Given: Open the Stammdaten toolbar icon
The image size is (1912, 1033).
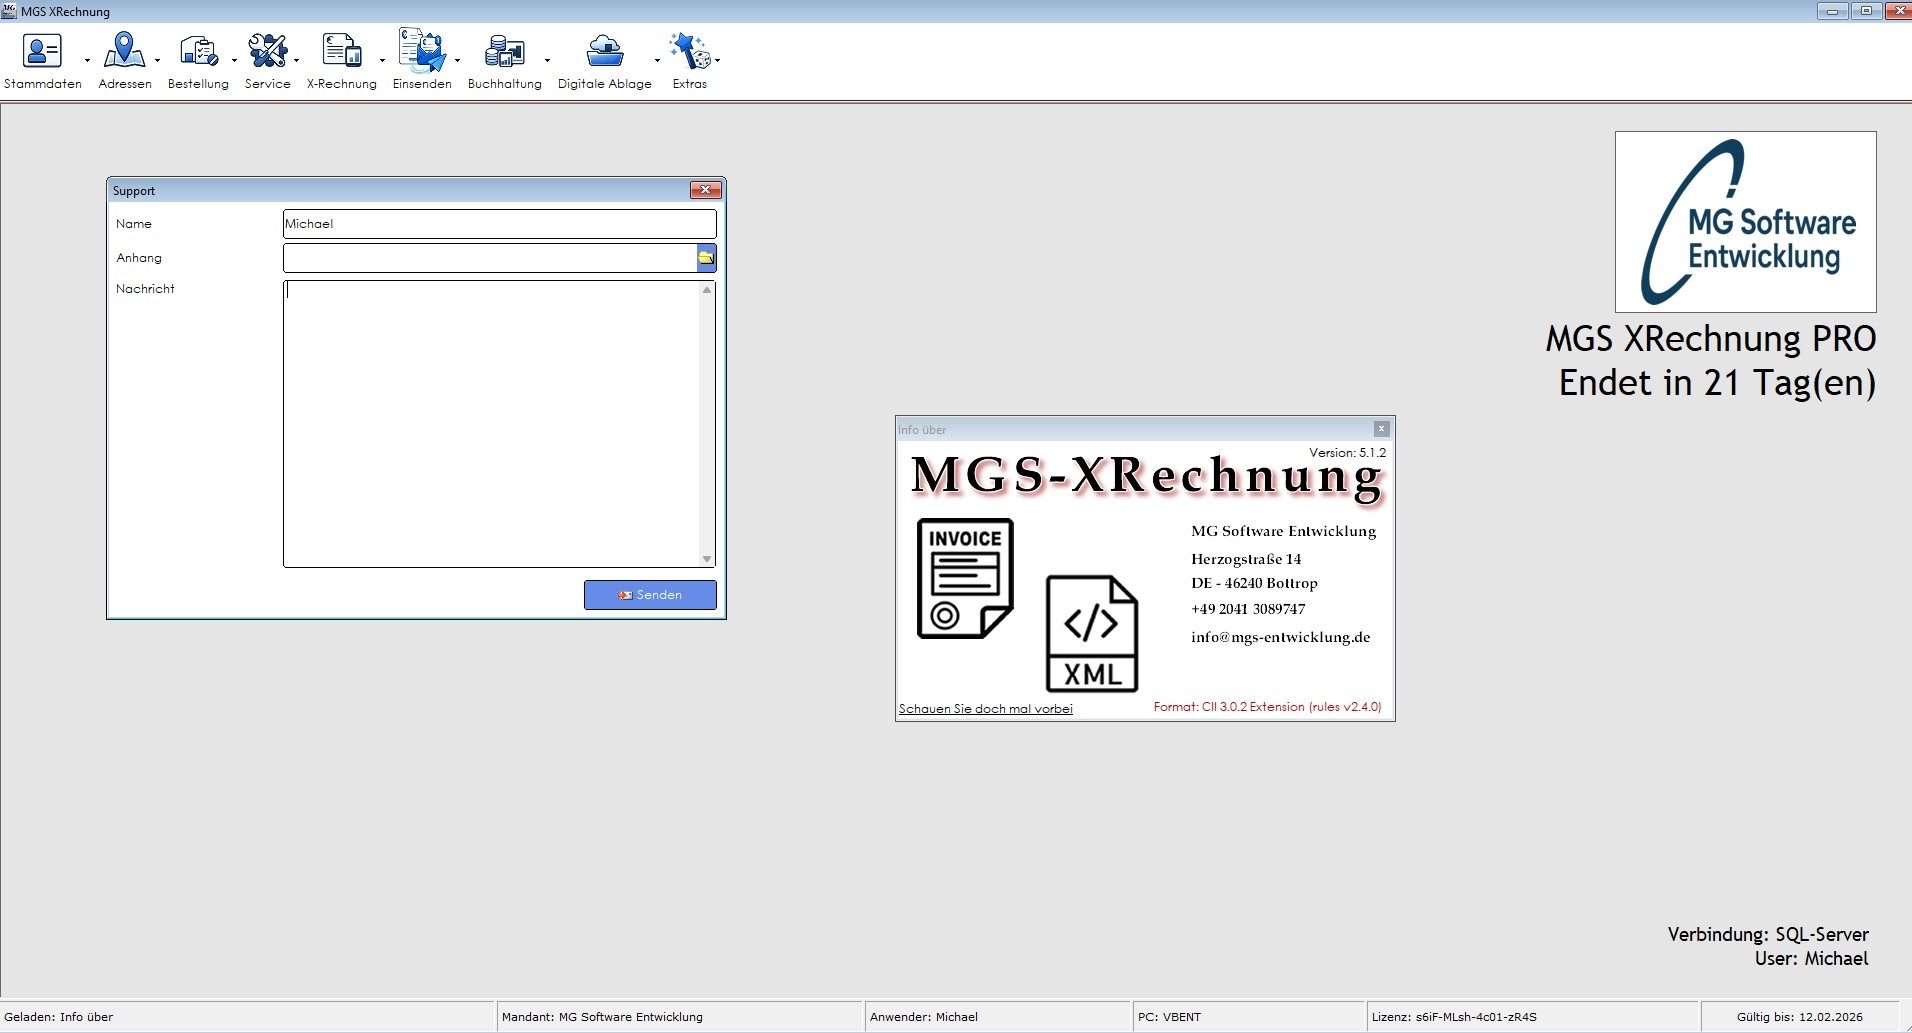Looking at the screenshot, I should point(42,50).
